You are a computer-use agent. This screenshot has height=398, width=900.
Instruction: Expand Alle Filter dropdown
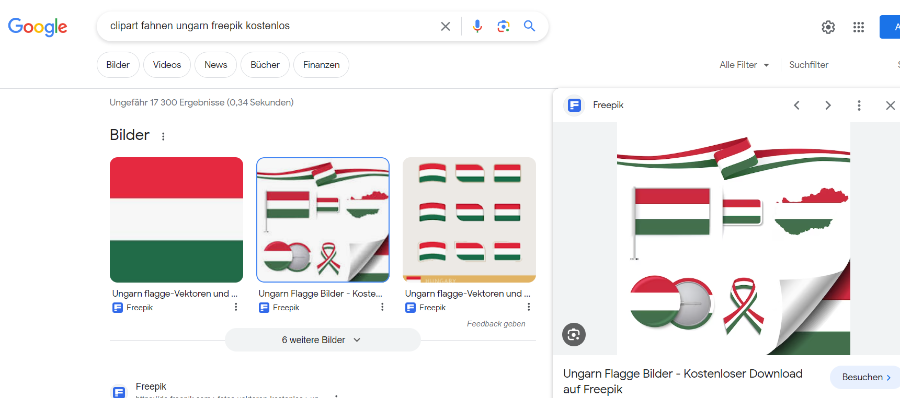pos(744,65)
